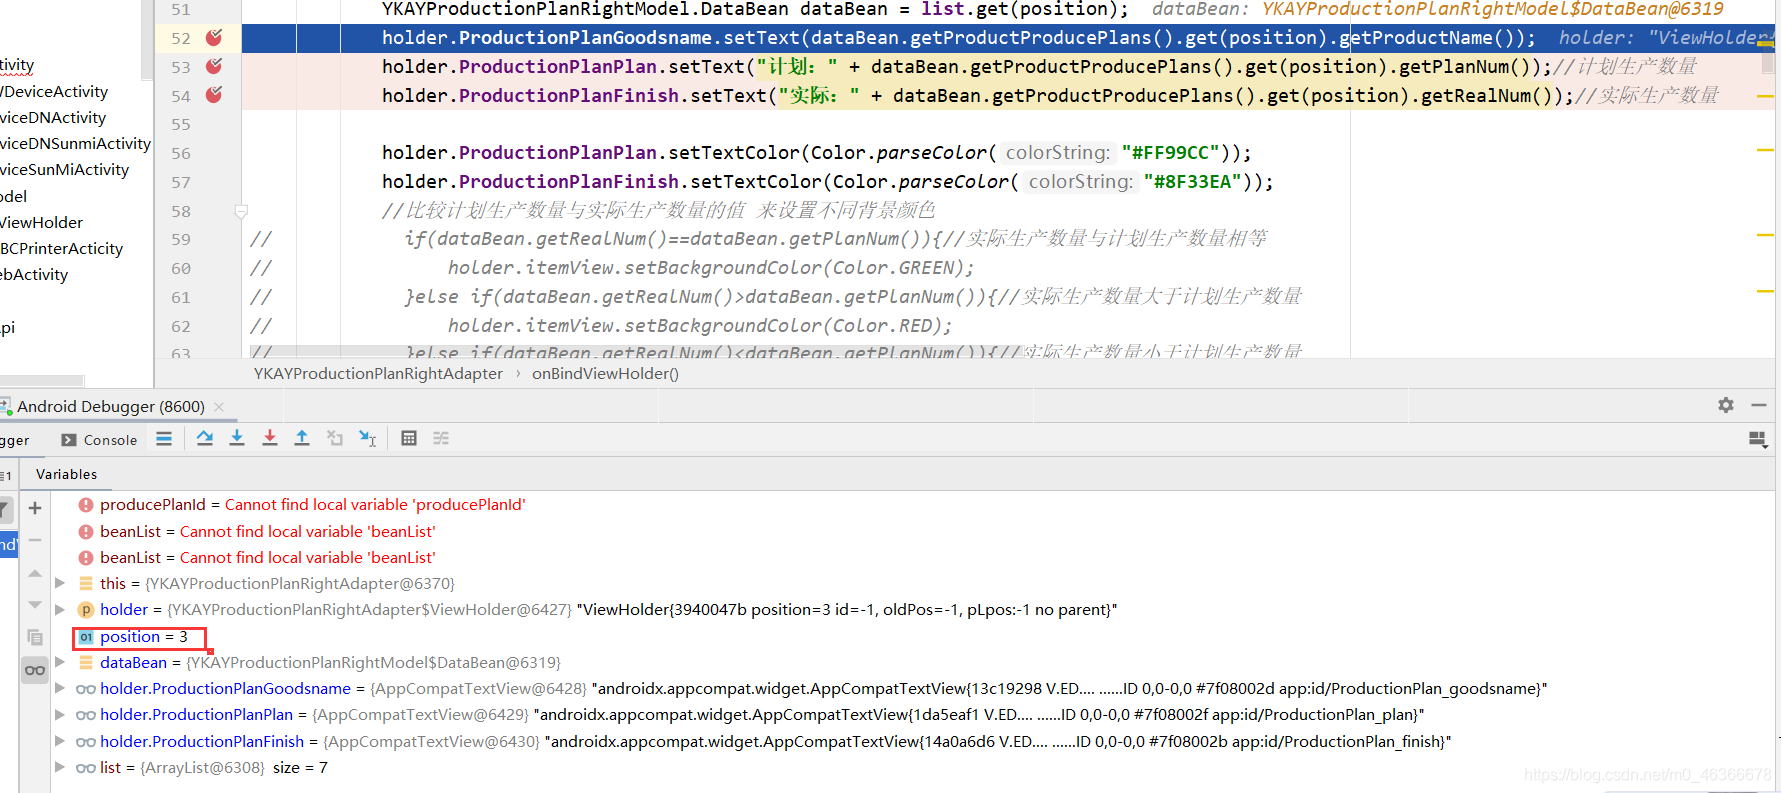Viewport: 1781px width, 793px height.
Task: Click the Duplicate Watch icon
Action: pyautogui.click(x=35, y=637)
